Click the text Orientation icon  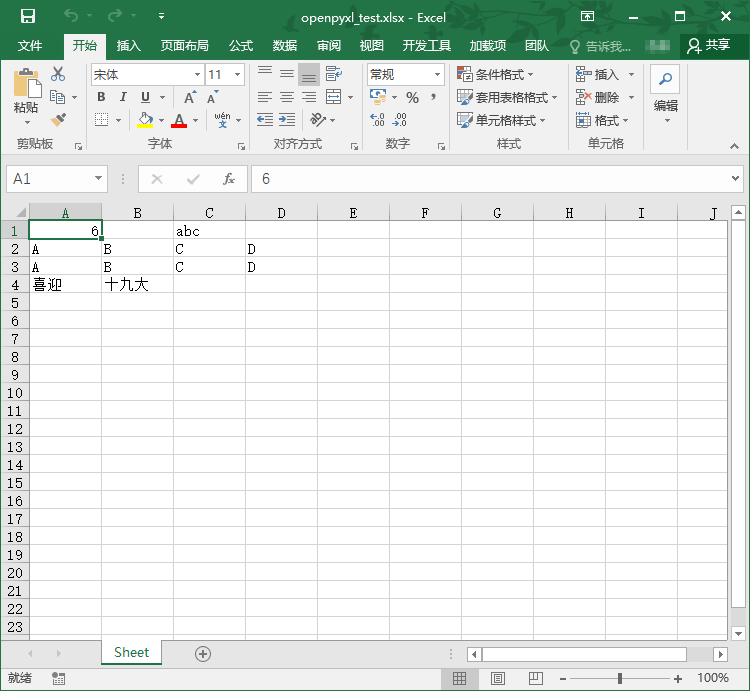click(x=318, y=119)
